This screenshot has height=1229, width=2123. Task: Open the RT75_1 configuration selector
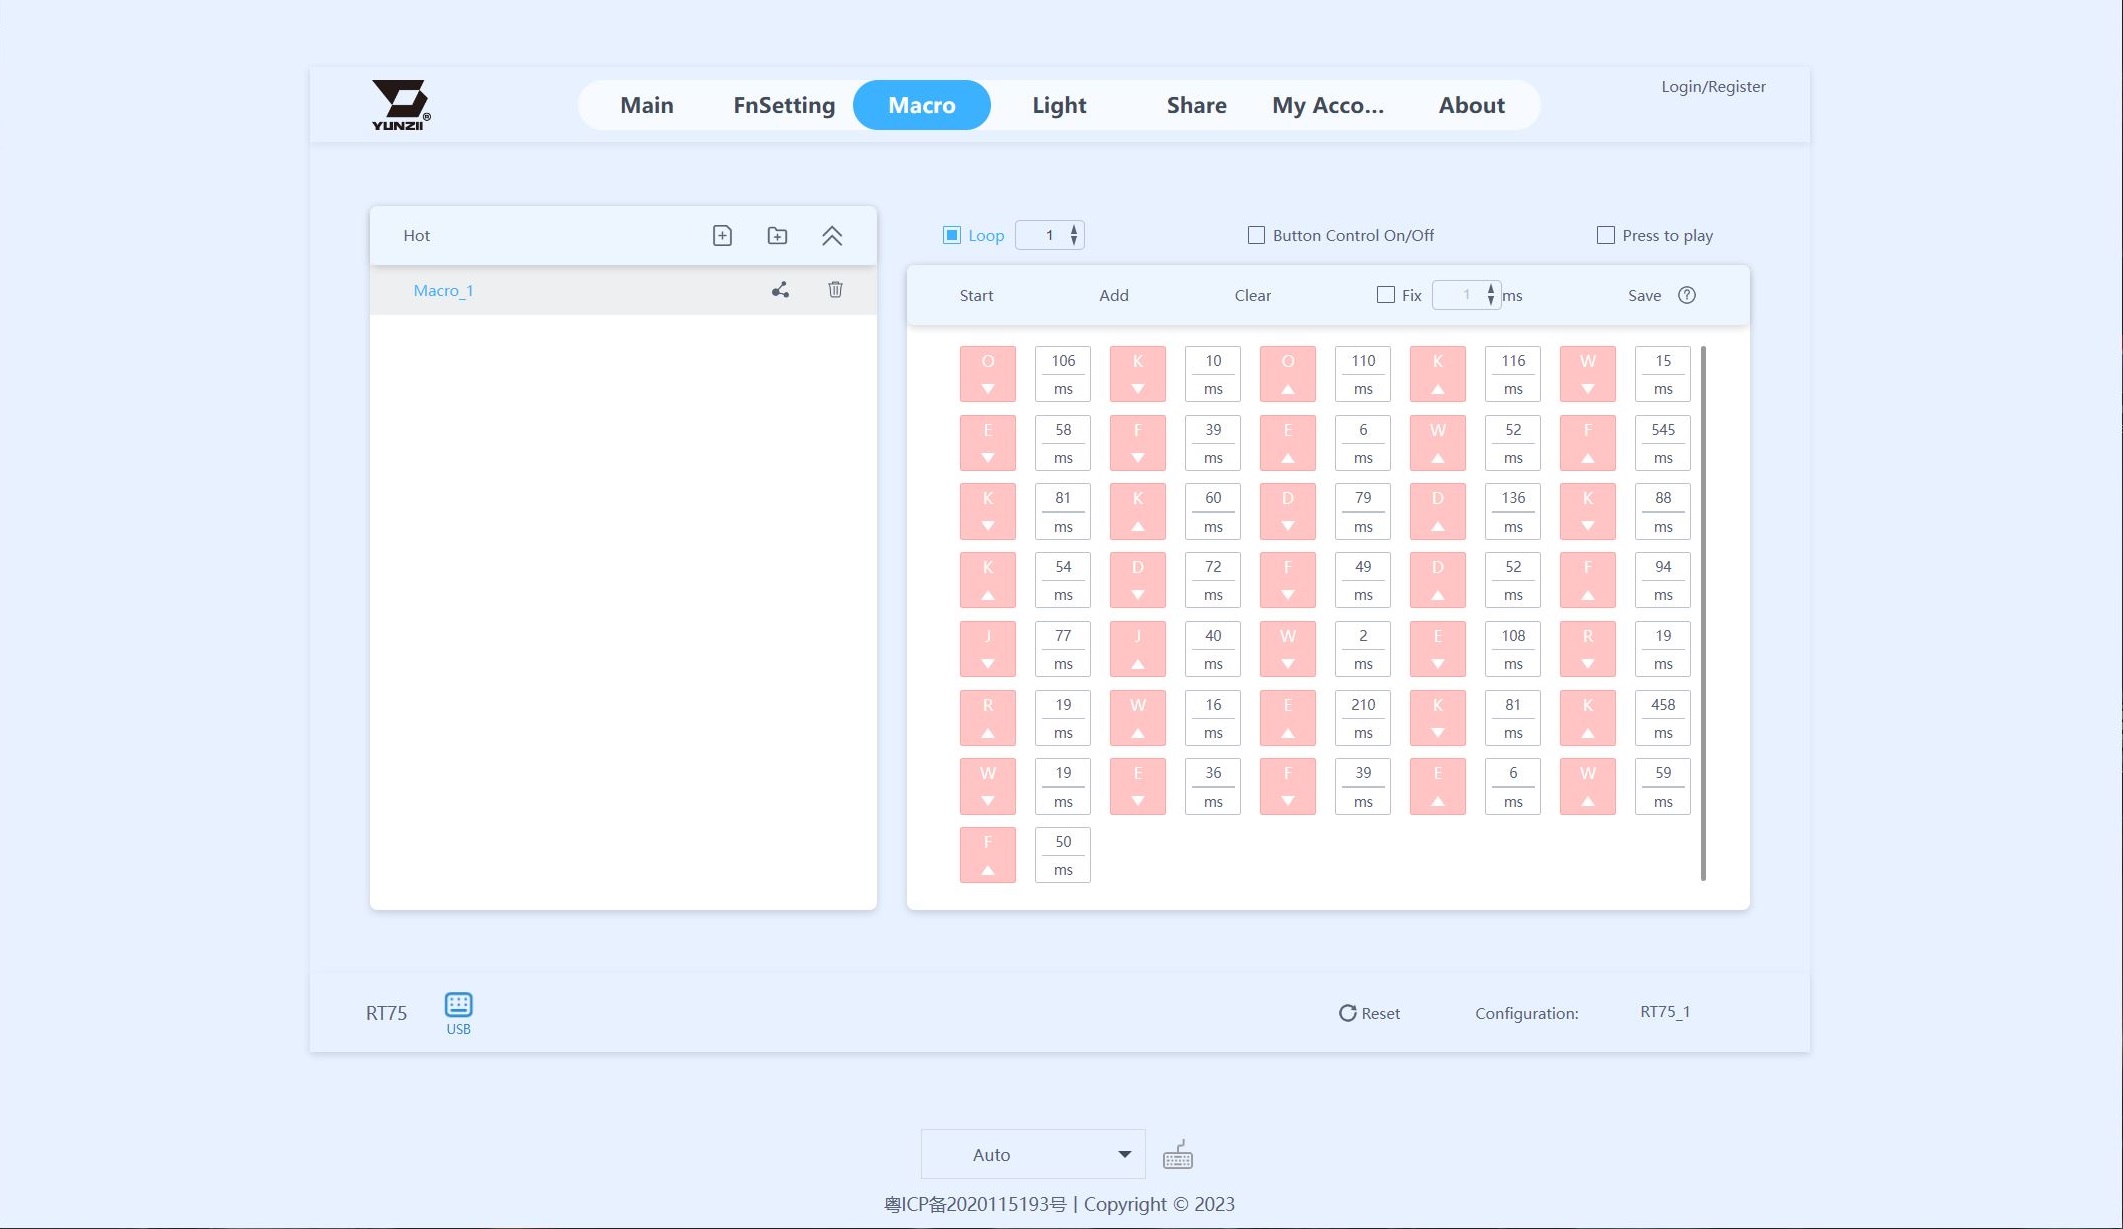pyautogui.click(x=1665, y=1012)
